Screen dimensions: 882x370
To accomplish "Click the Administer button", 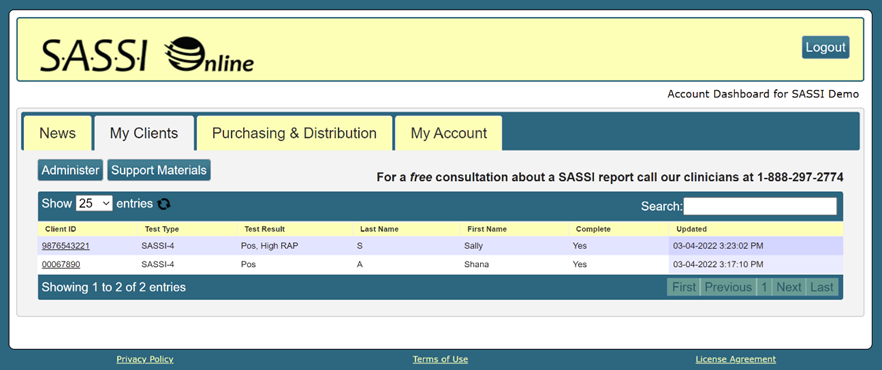I will pyautogui.click(x=70, y=170).
